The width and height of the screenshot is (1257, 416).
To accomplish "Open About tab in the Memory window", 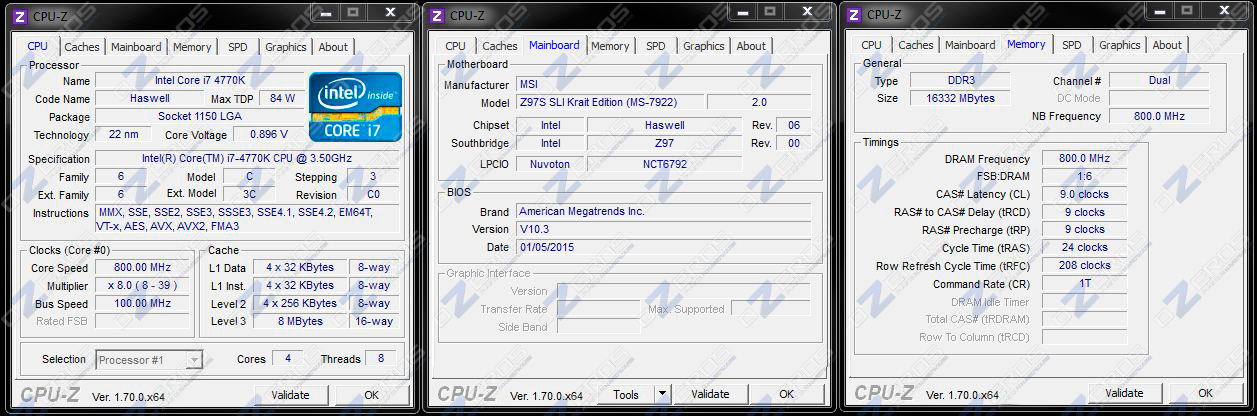I will click(1167, 45).
